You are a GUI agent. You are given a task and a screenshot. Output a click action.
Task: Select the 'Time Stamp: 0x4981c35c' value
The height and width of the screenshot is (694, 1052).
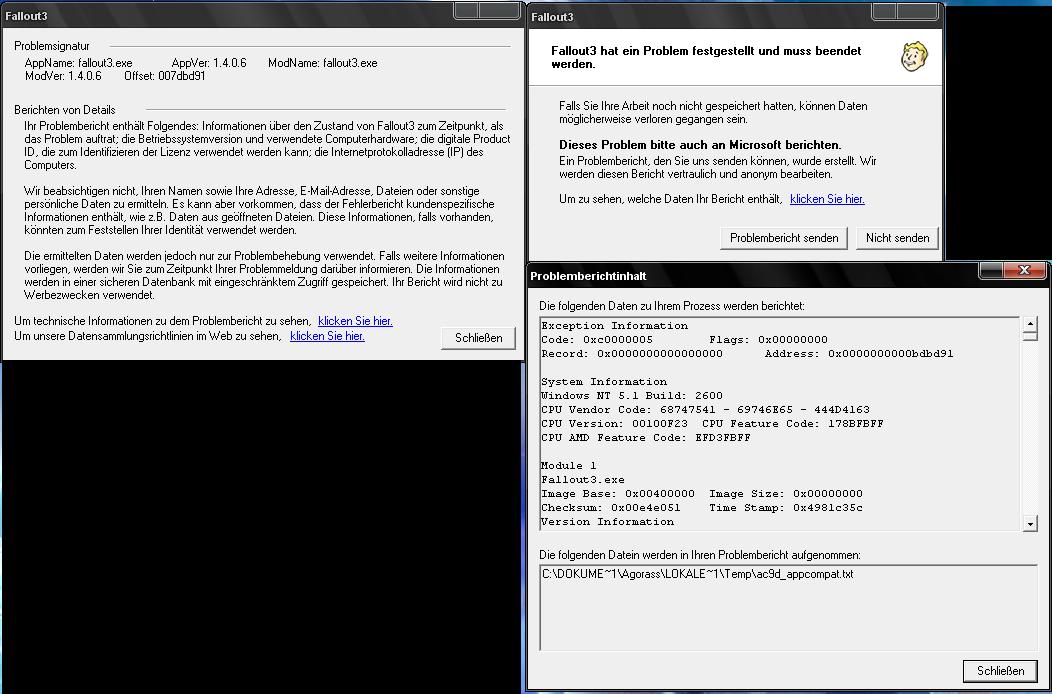pyautogui.click(x=786, y=508)
